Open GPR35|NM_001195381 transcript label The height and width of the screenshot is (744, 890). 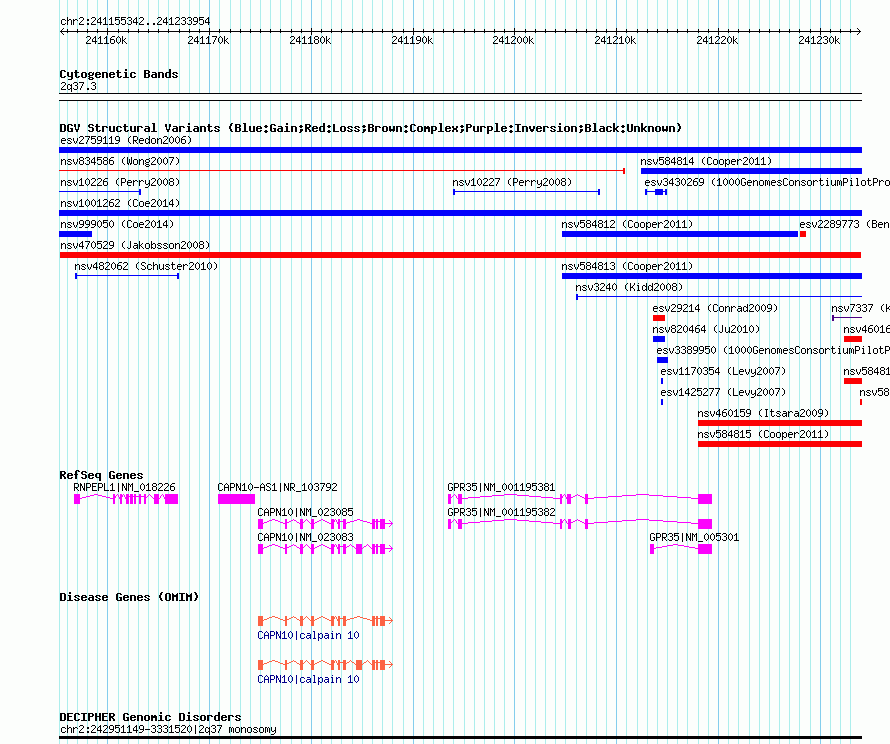[501, 487]
